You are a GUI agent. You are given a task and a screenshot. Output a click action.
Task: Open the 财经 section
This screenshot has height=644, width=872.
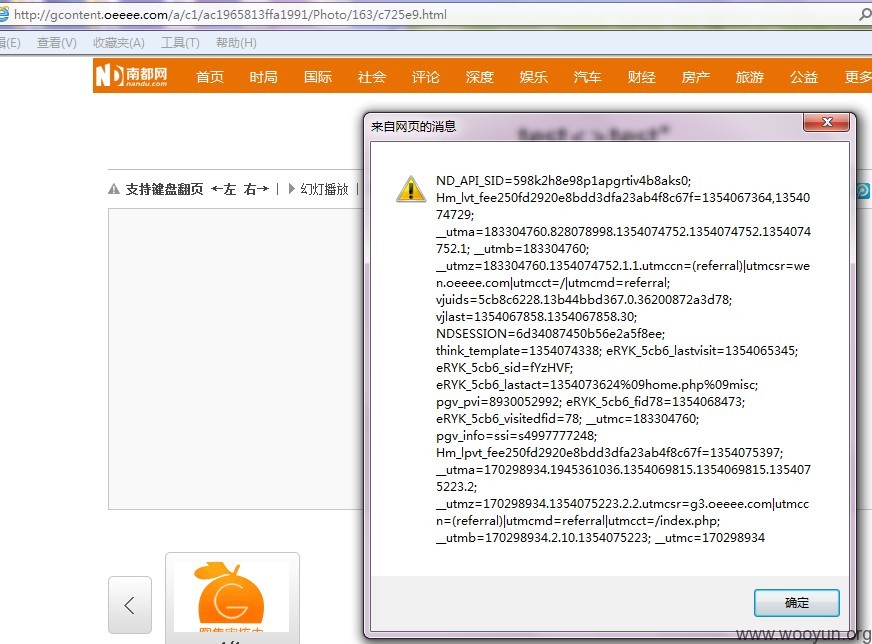click(x=641, y=77)
